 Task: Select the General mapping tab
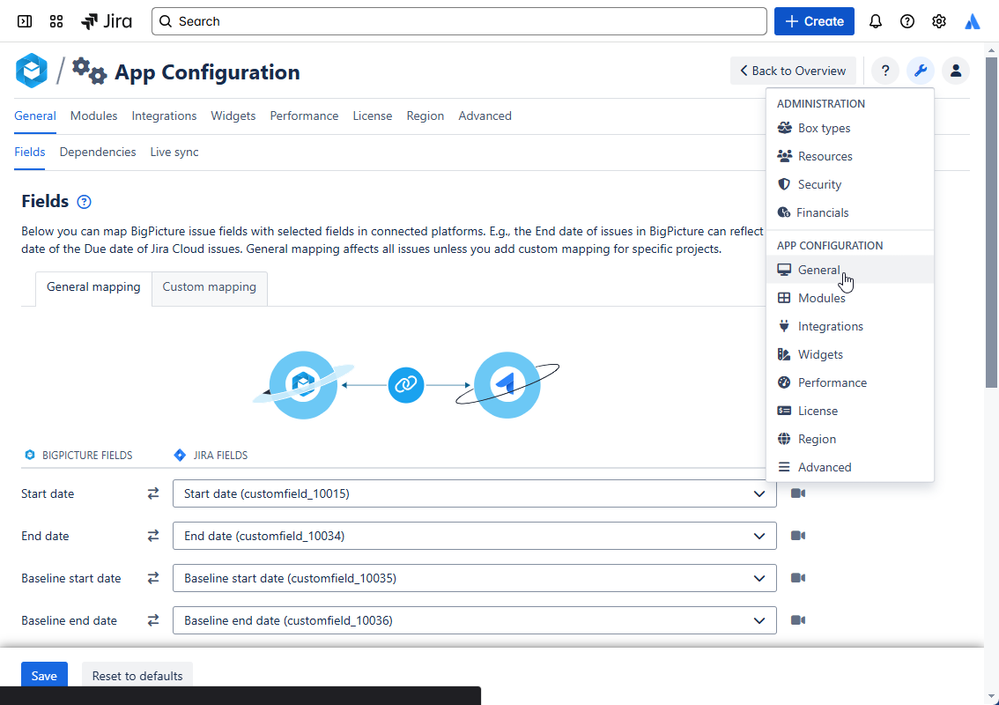(x=94, y=287)
